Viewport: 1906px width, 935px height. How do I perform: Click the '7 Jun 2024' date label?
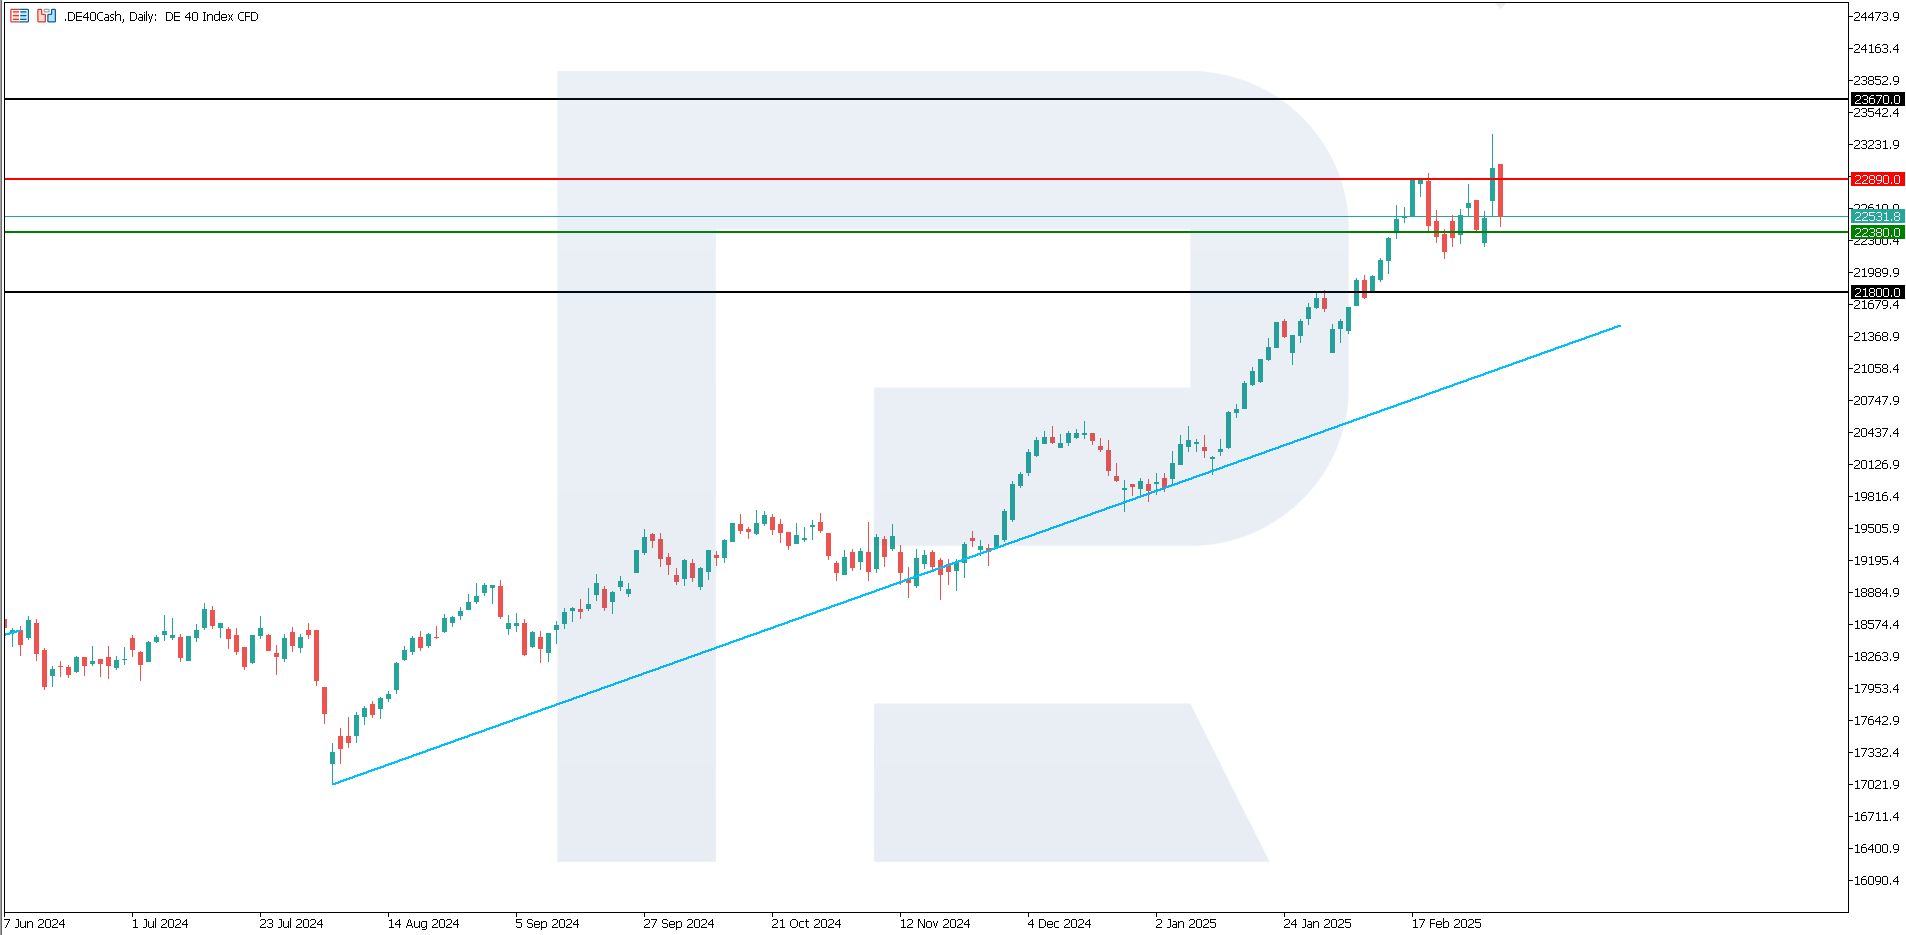35,924
